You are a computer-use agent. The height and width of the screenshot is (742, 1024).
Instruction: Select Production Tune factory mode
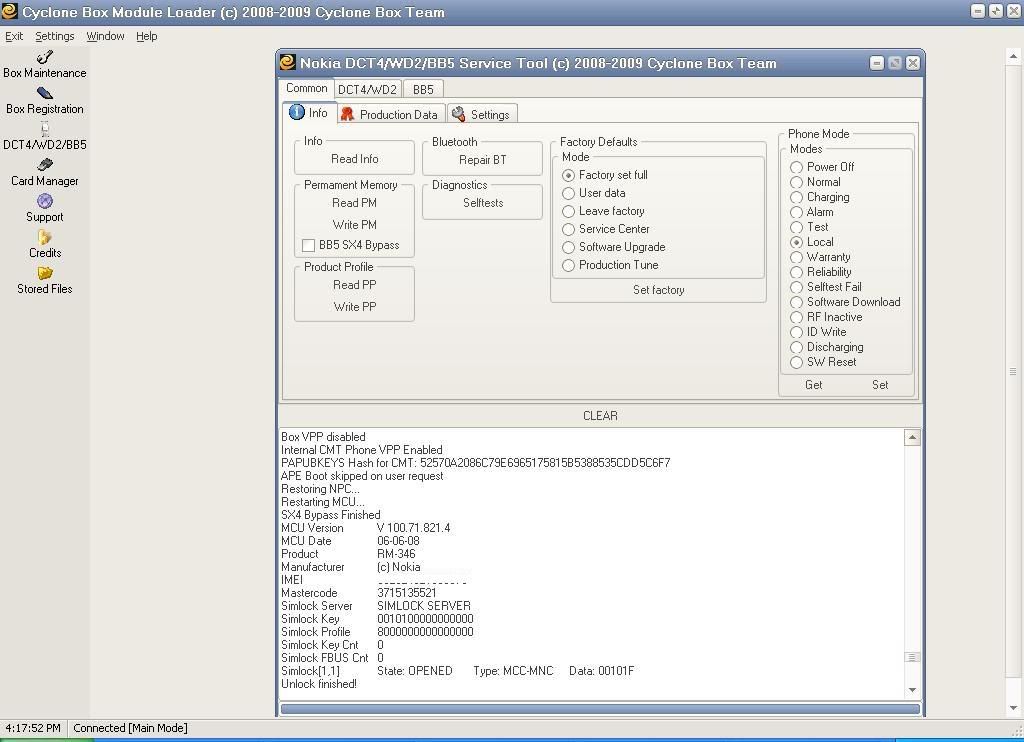pos(568,265)
